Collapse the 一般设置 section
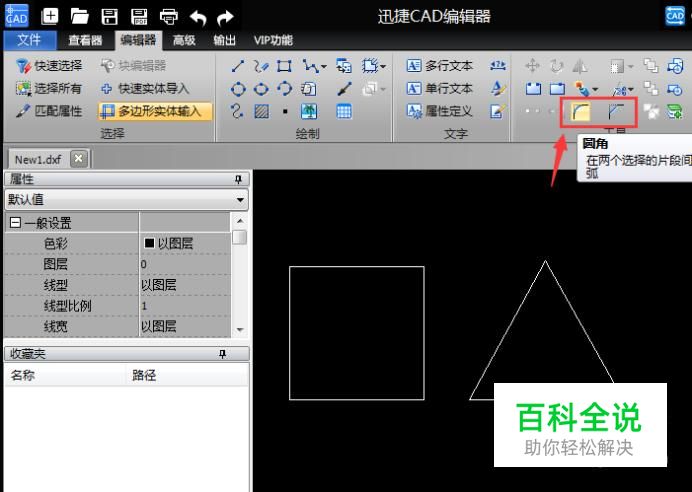Image resolution: width=692 pixels, height=492 pixels. tap(15, 222)
